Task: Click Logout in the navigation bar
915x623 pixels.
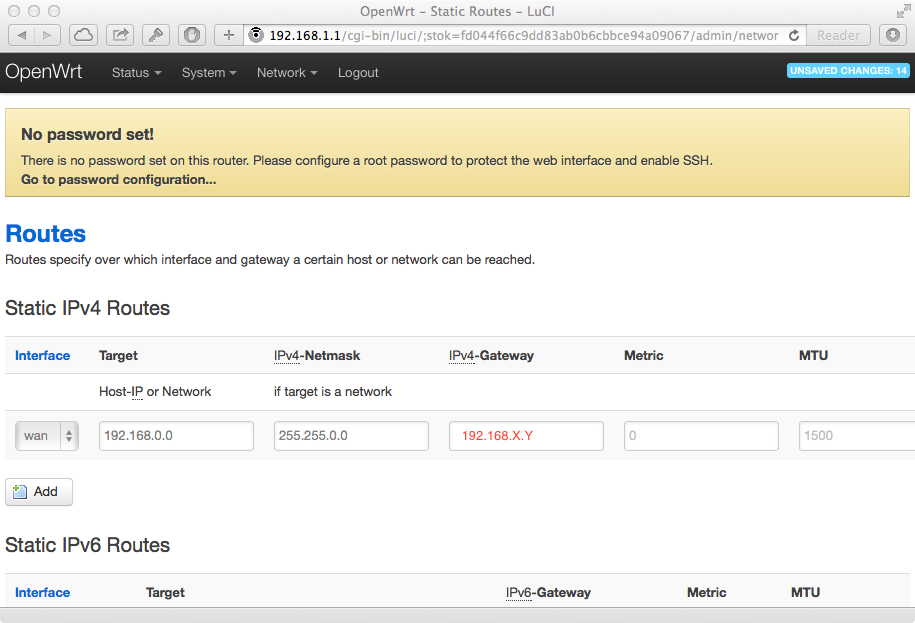Action: click(x=358, y=73)
